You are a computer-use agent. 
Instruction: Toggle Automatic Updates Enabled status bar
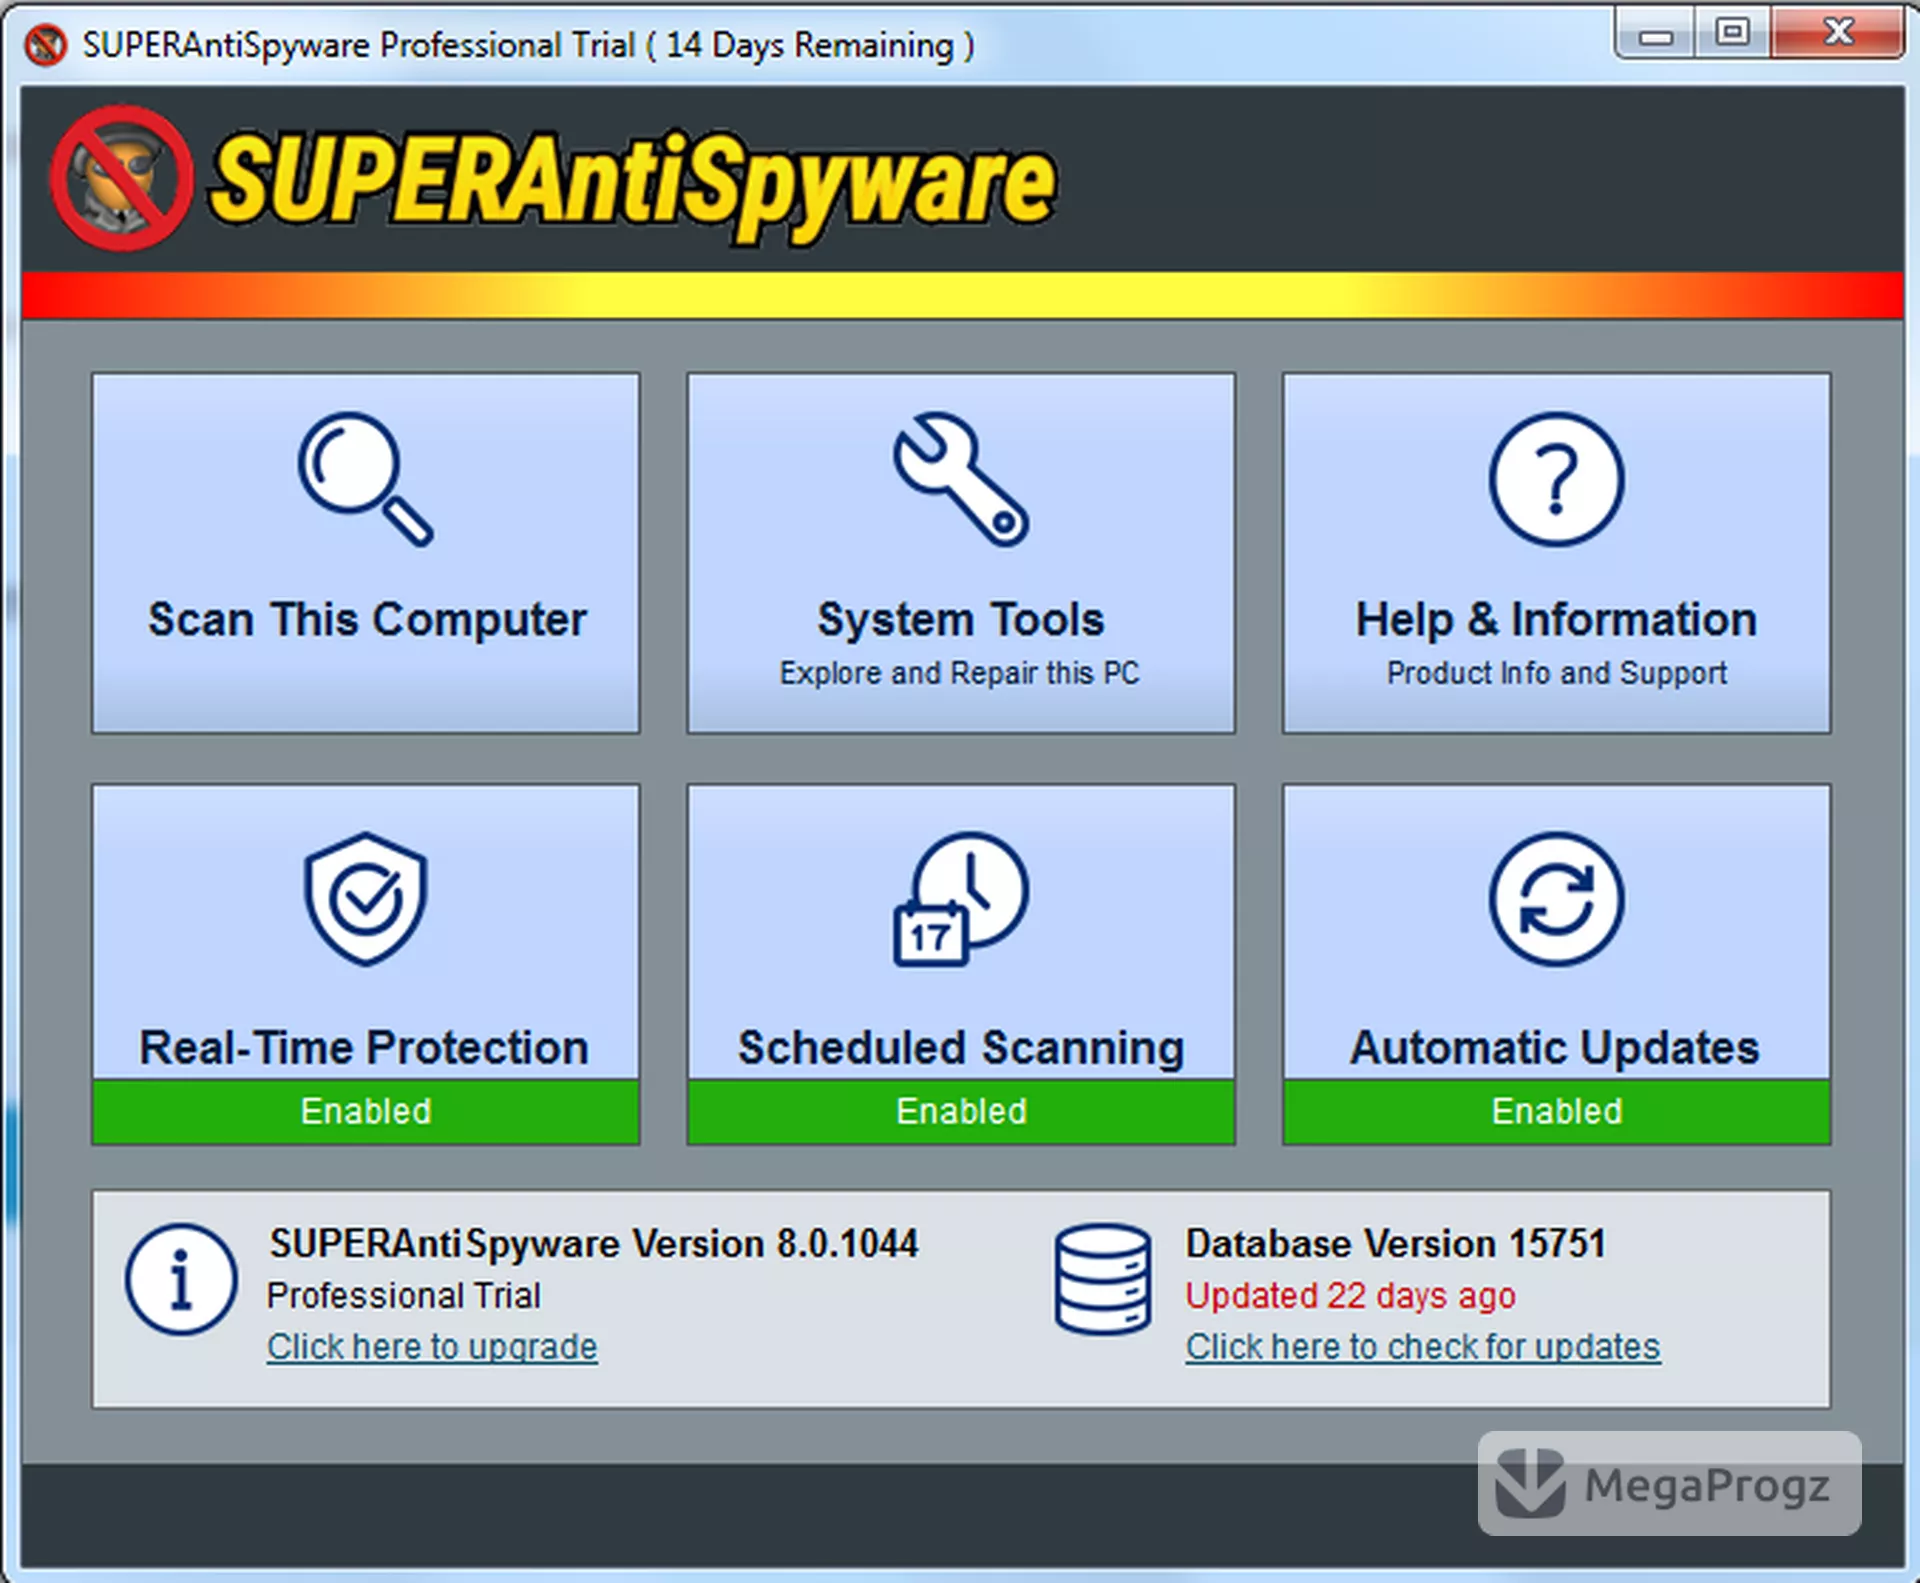tap(1557, 1111)
